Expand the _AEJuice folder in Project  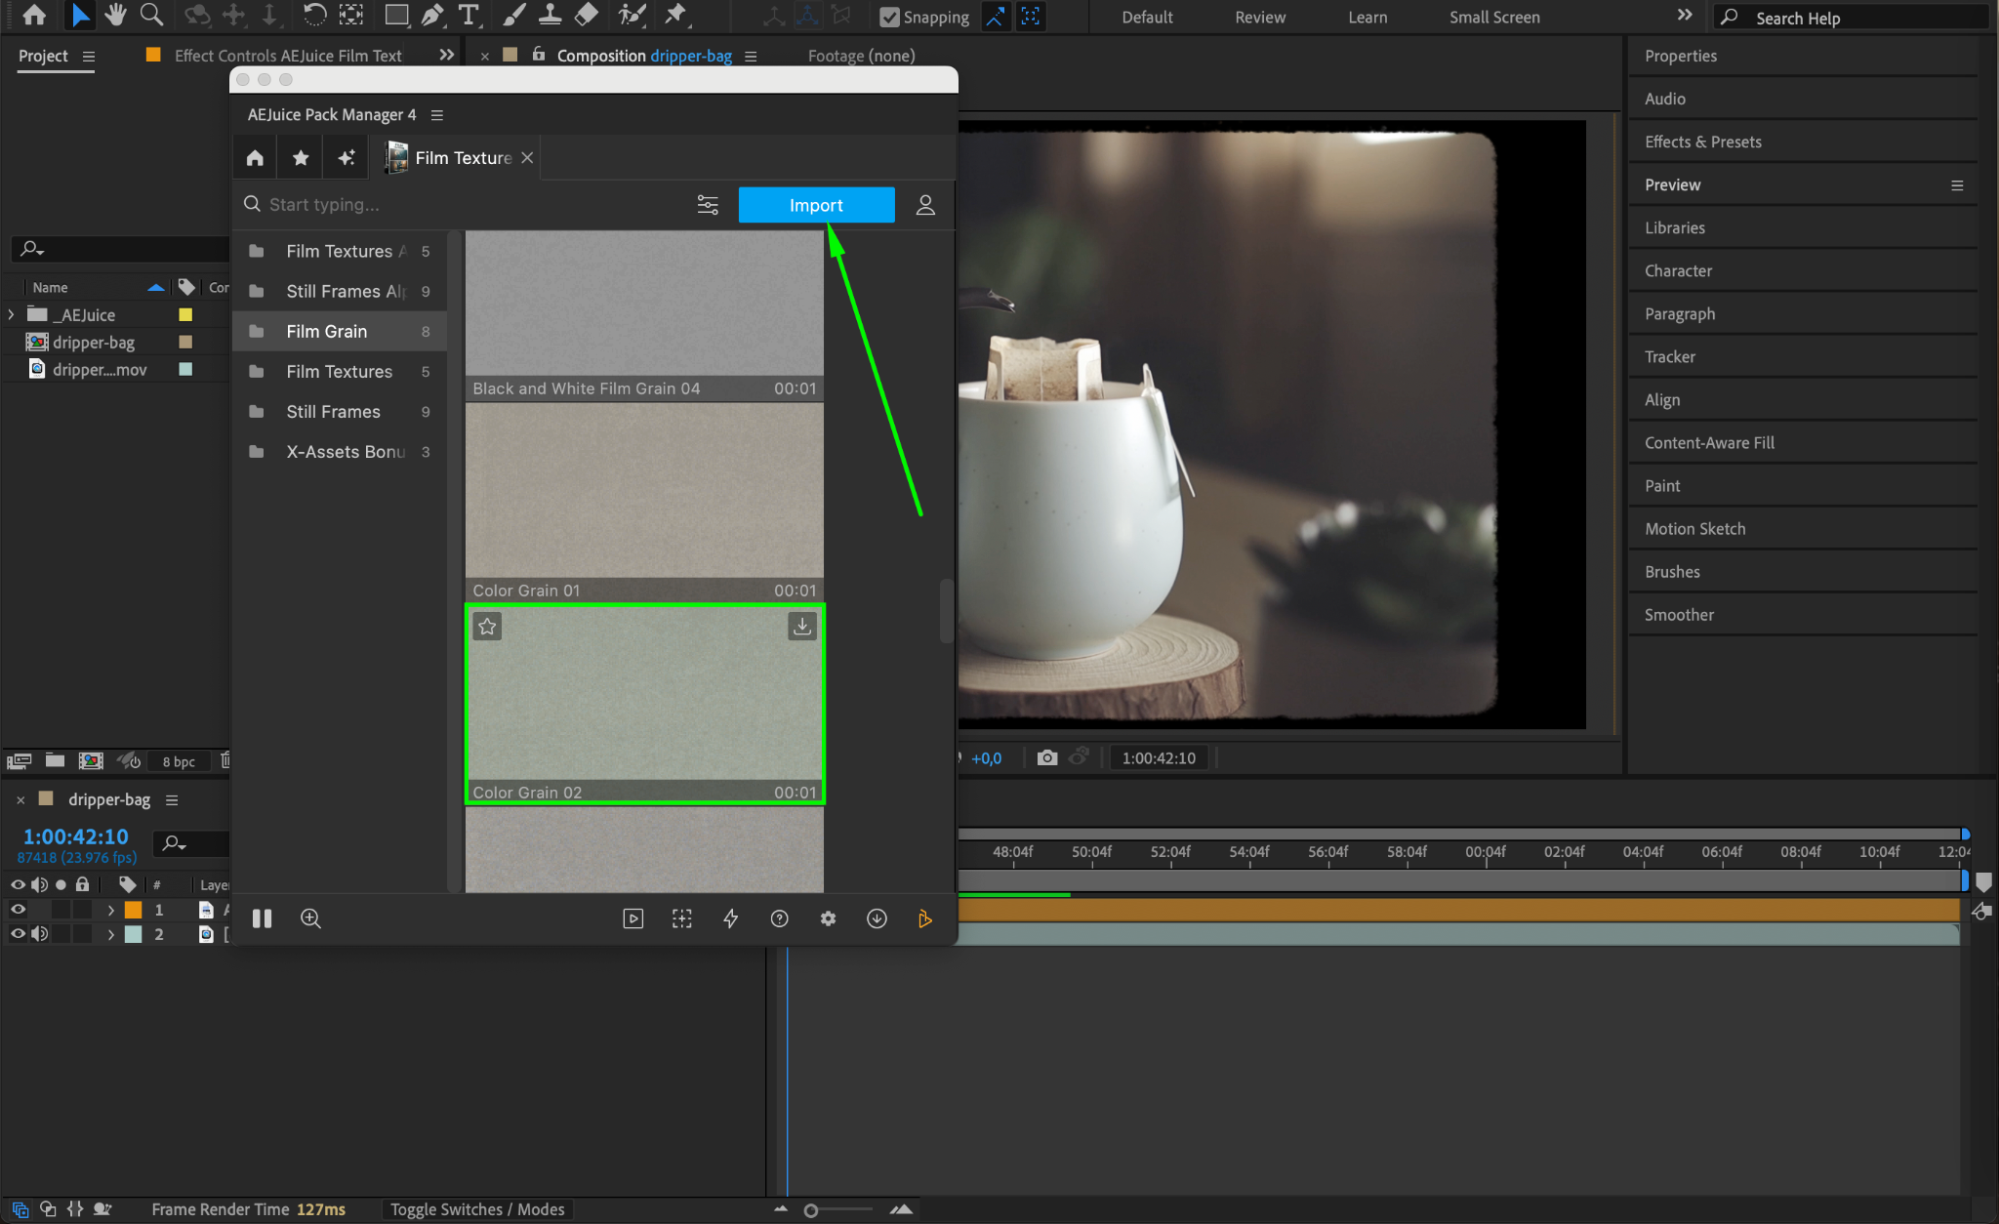(11, 315)
